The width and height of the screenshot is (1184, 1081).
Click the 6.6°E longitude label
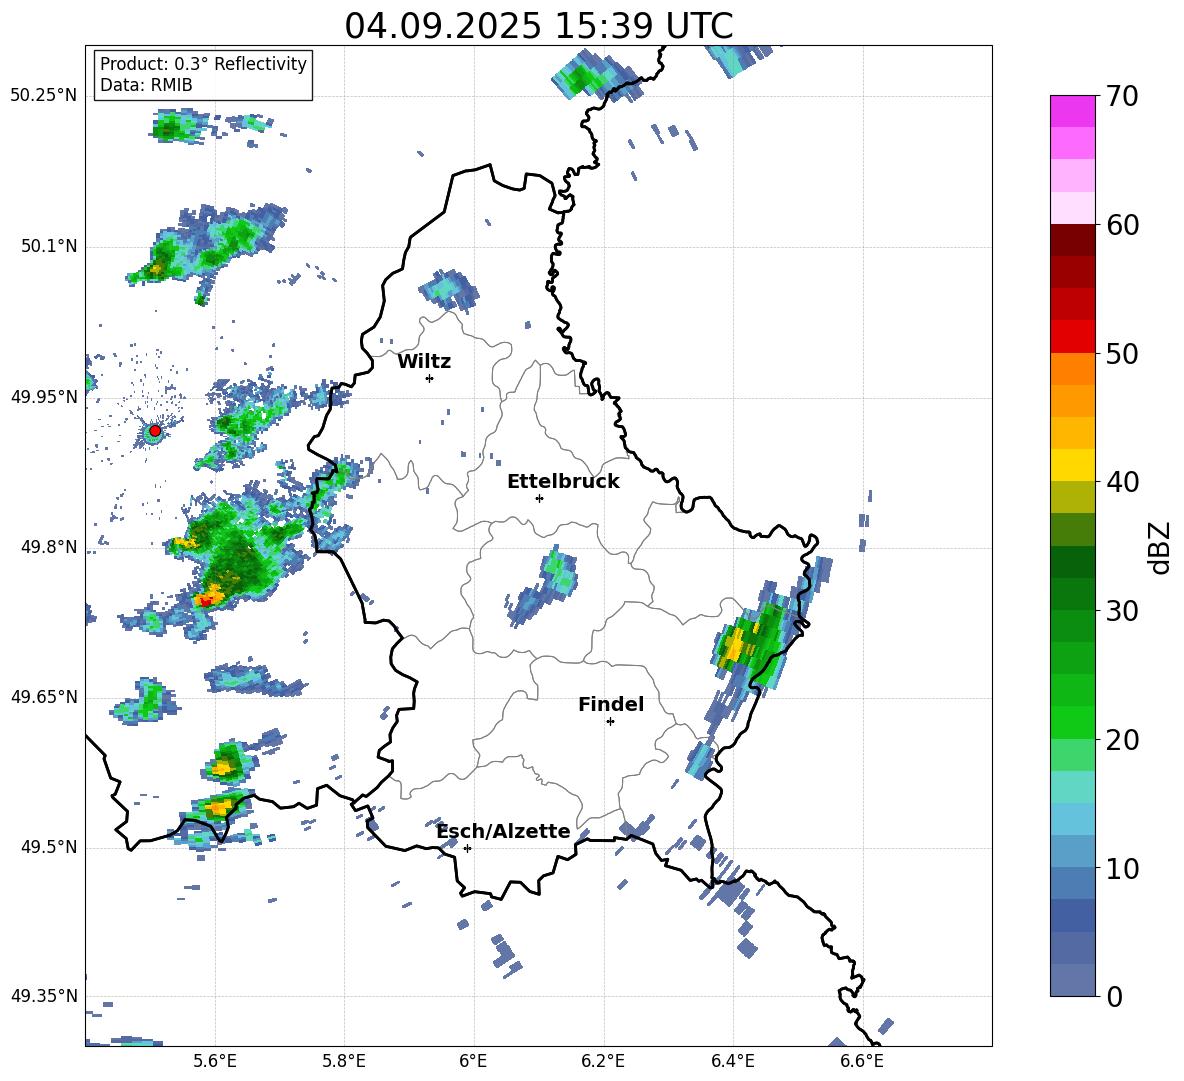coord(862,1061)
